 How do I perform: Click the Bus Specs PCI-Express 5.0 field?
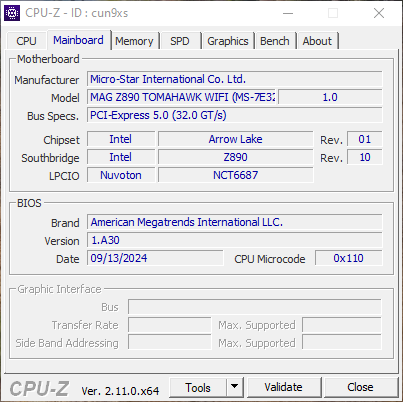click(235, 115)
